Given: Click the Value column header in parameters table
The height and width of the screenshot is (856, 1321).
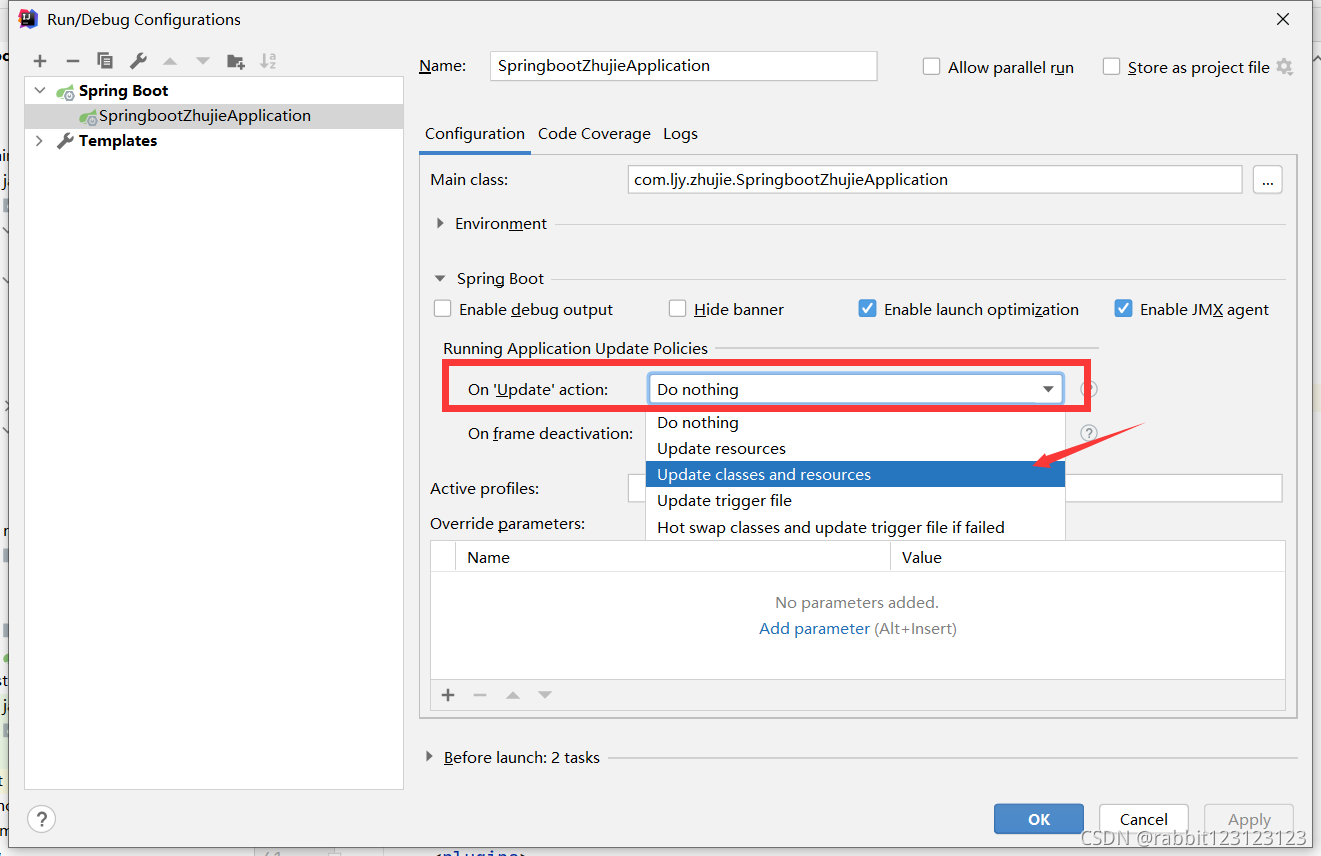Looking at the screenshot, I should click(x=1087, y=557).
